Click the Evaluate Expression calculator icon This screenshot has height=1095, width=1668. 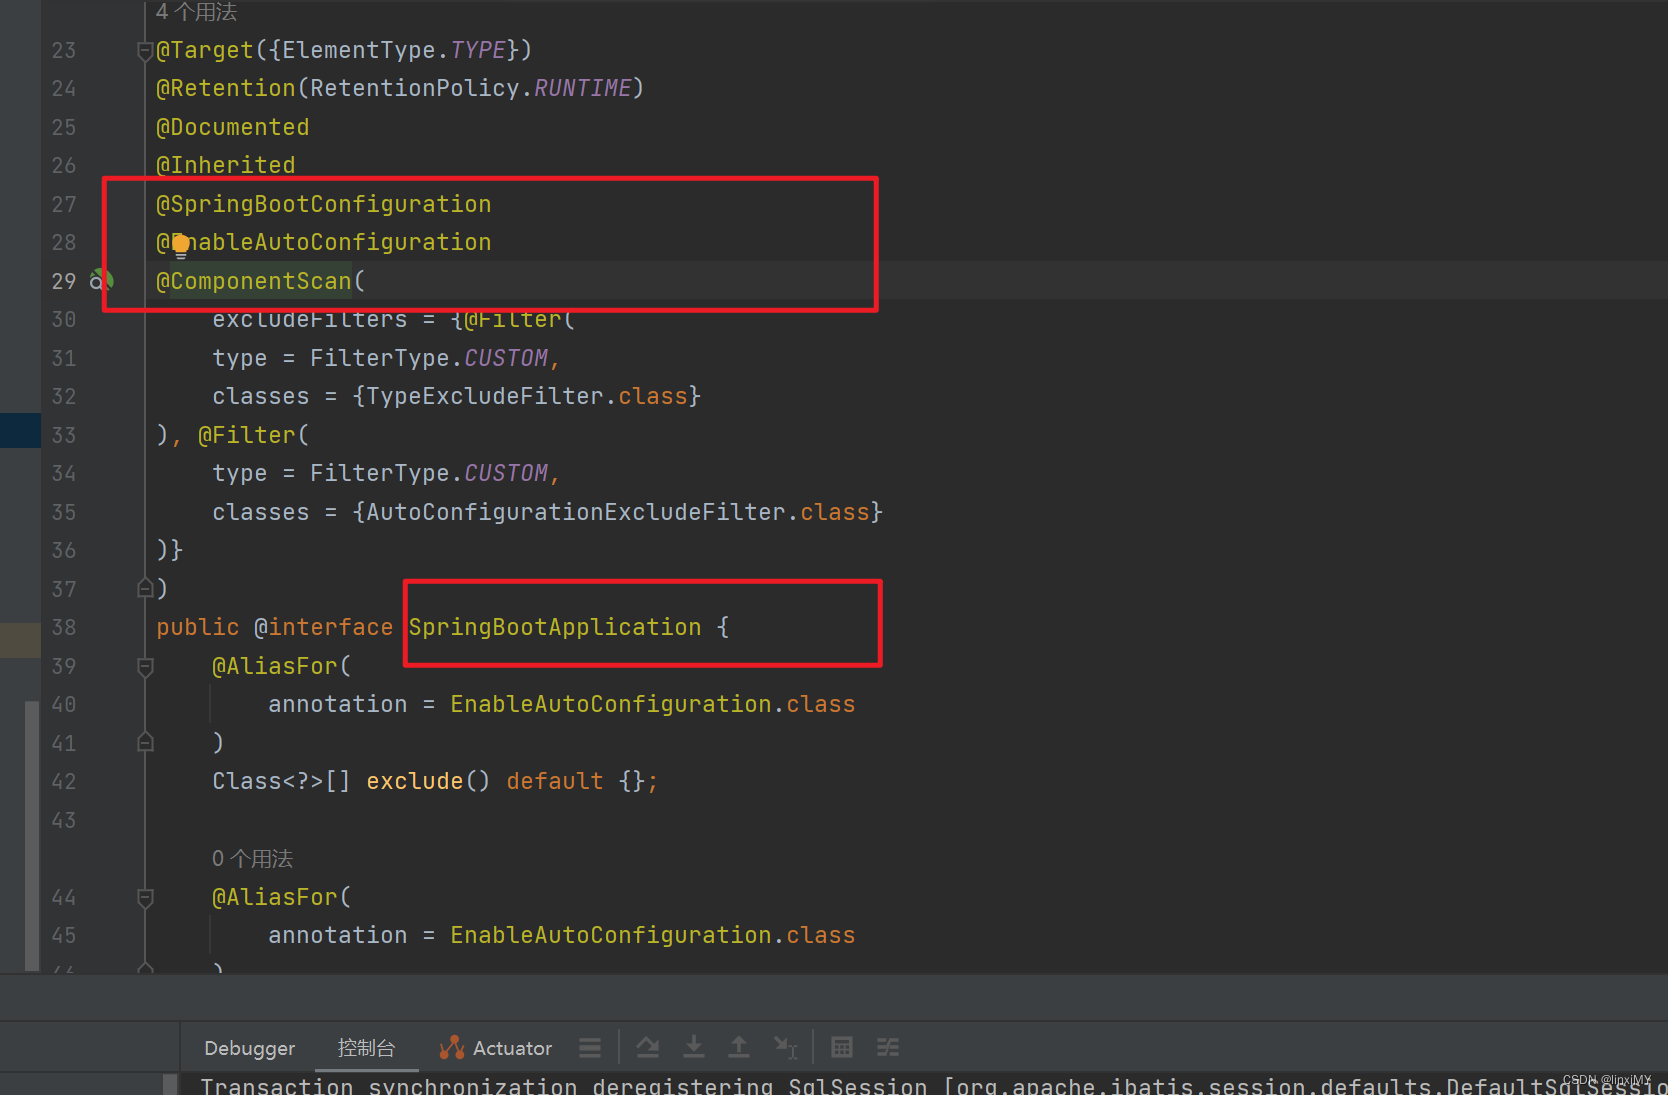[x=842, y=1047]
